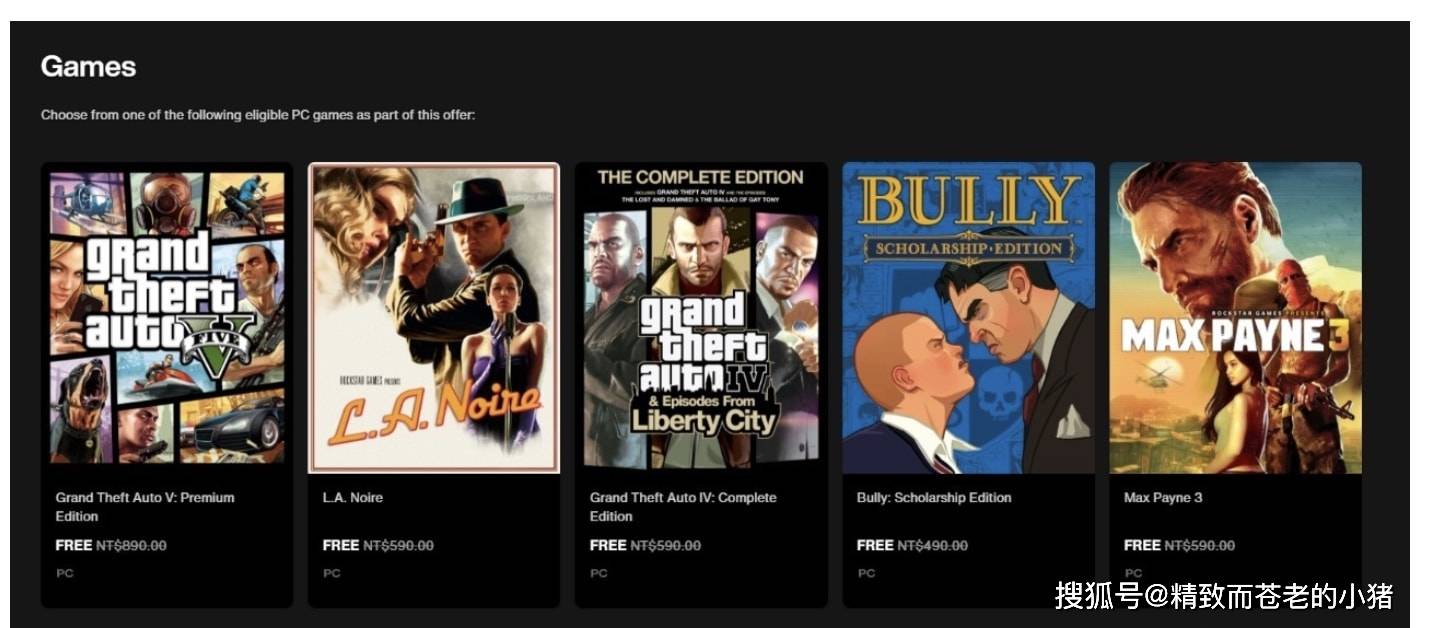This screenshot has height=628, width=1429.
Task: Click the struck-through NT$890.00 price
Action: 132,546
